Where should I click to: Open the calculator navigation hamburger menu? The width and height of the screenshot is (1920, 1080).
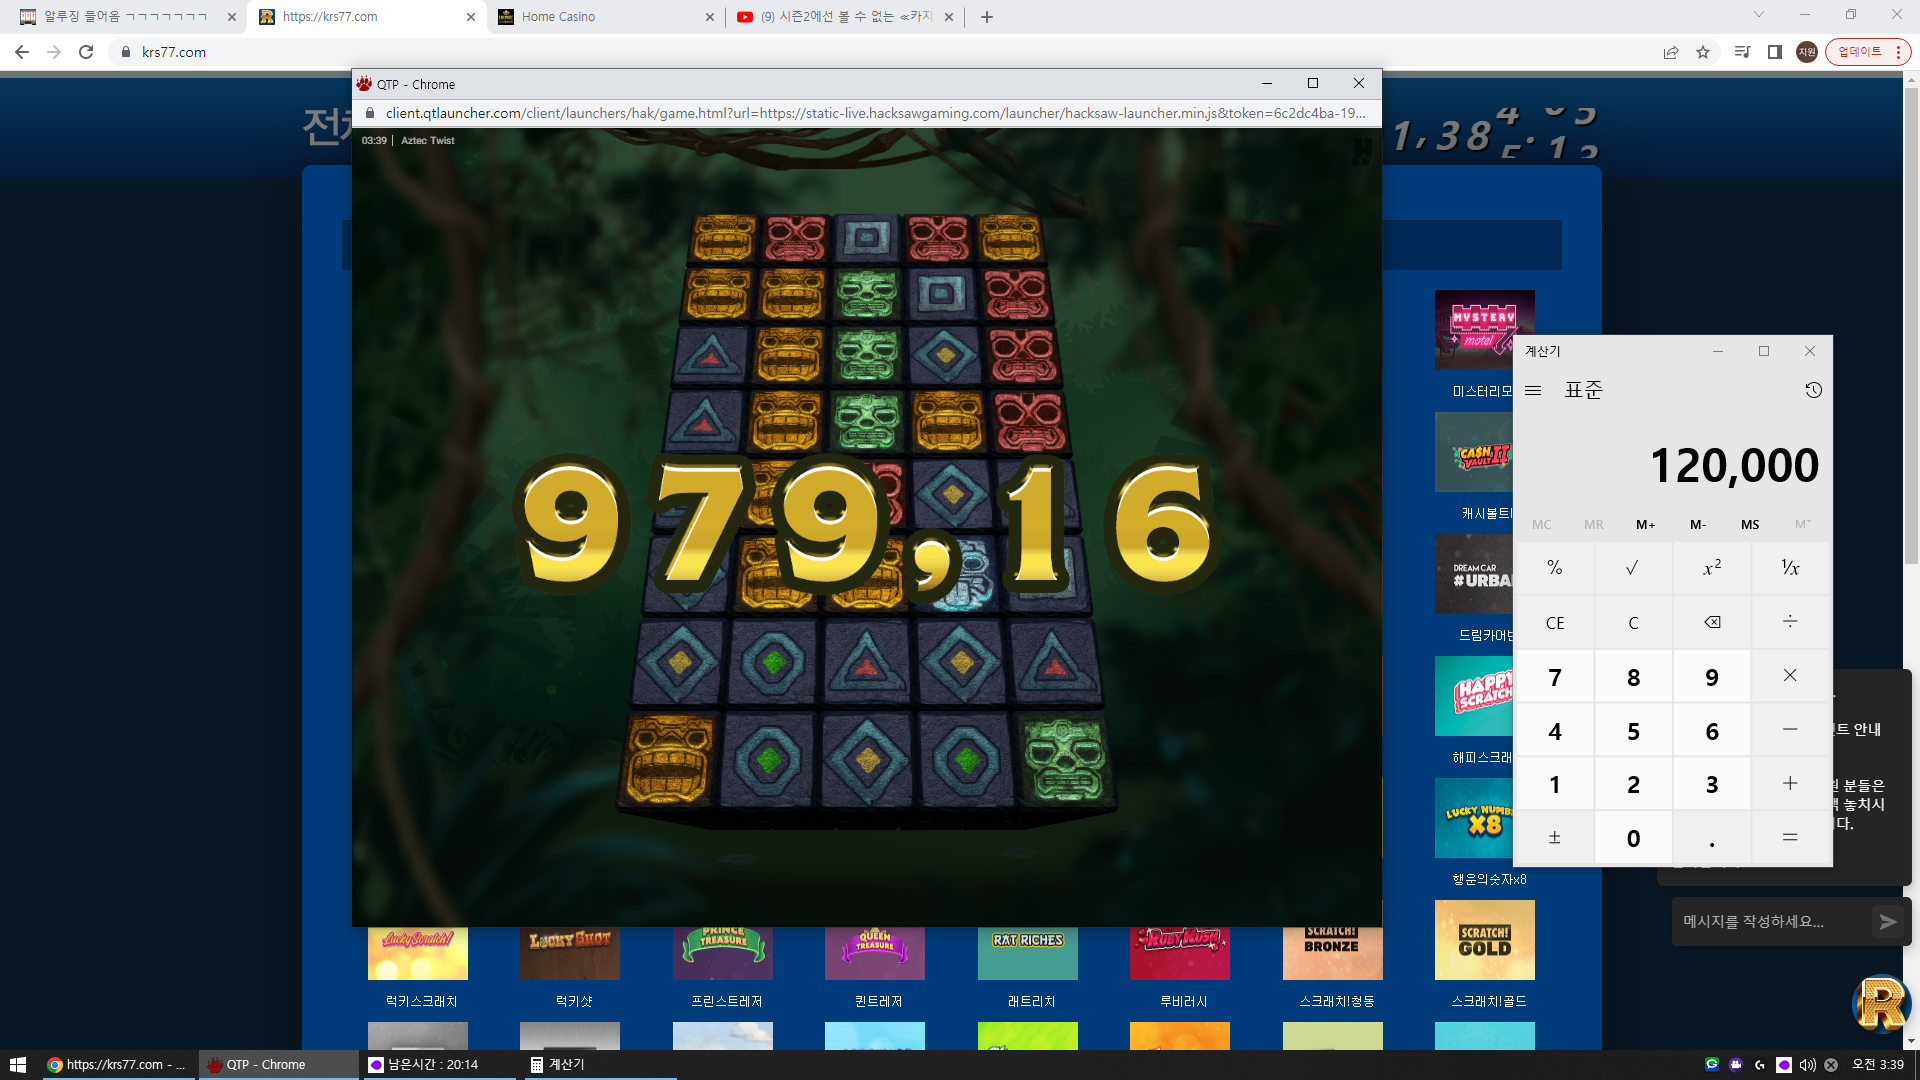point(1533,391)
